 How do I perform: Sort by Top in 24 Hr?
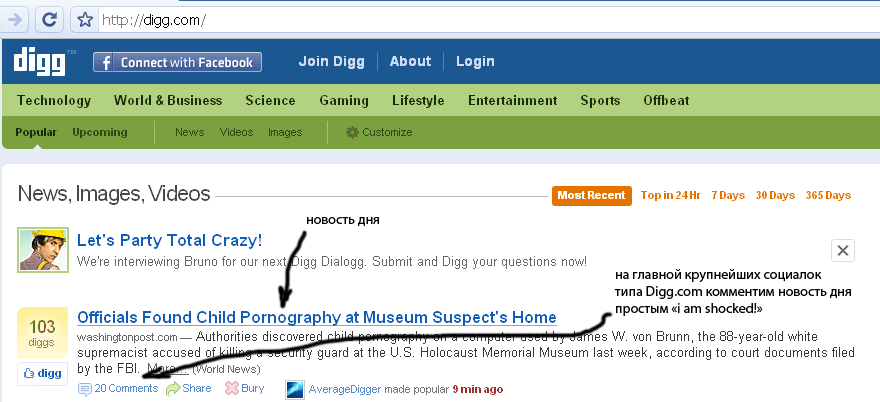pyautogui.click(x=670, y=195)
